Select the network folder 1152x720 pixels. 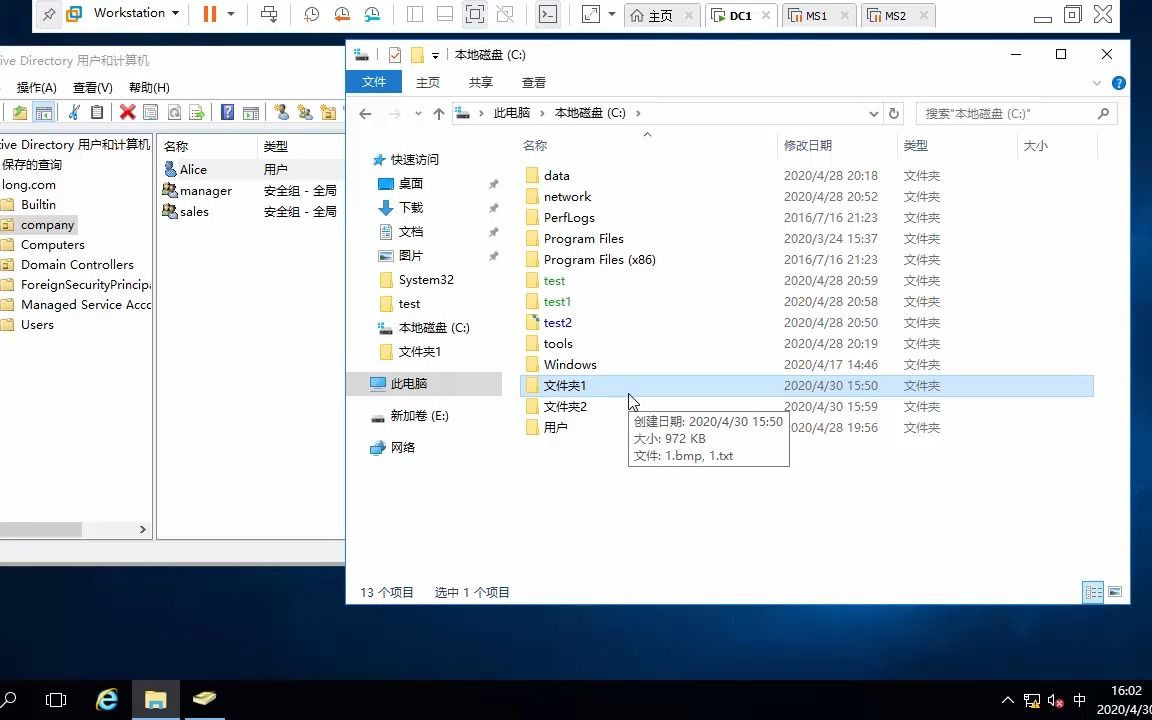tap(567, 197)
